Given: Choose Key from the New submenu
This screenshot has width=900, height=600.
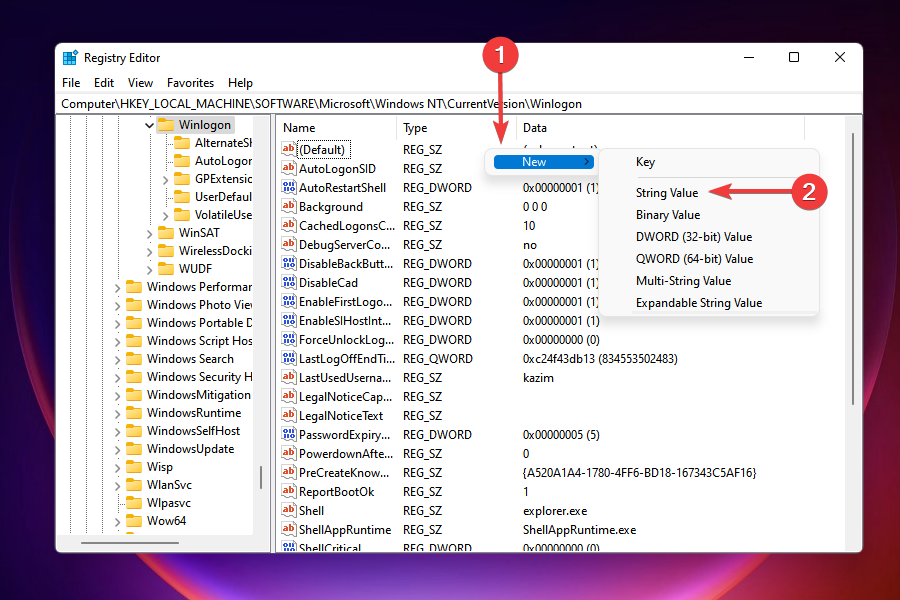Looking at the screenshot, I should [x=645, y=162].
